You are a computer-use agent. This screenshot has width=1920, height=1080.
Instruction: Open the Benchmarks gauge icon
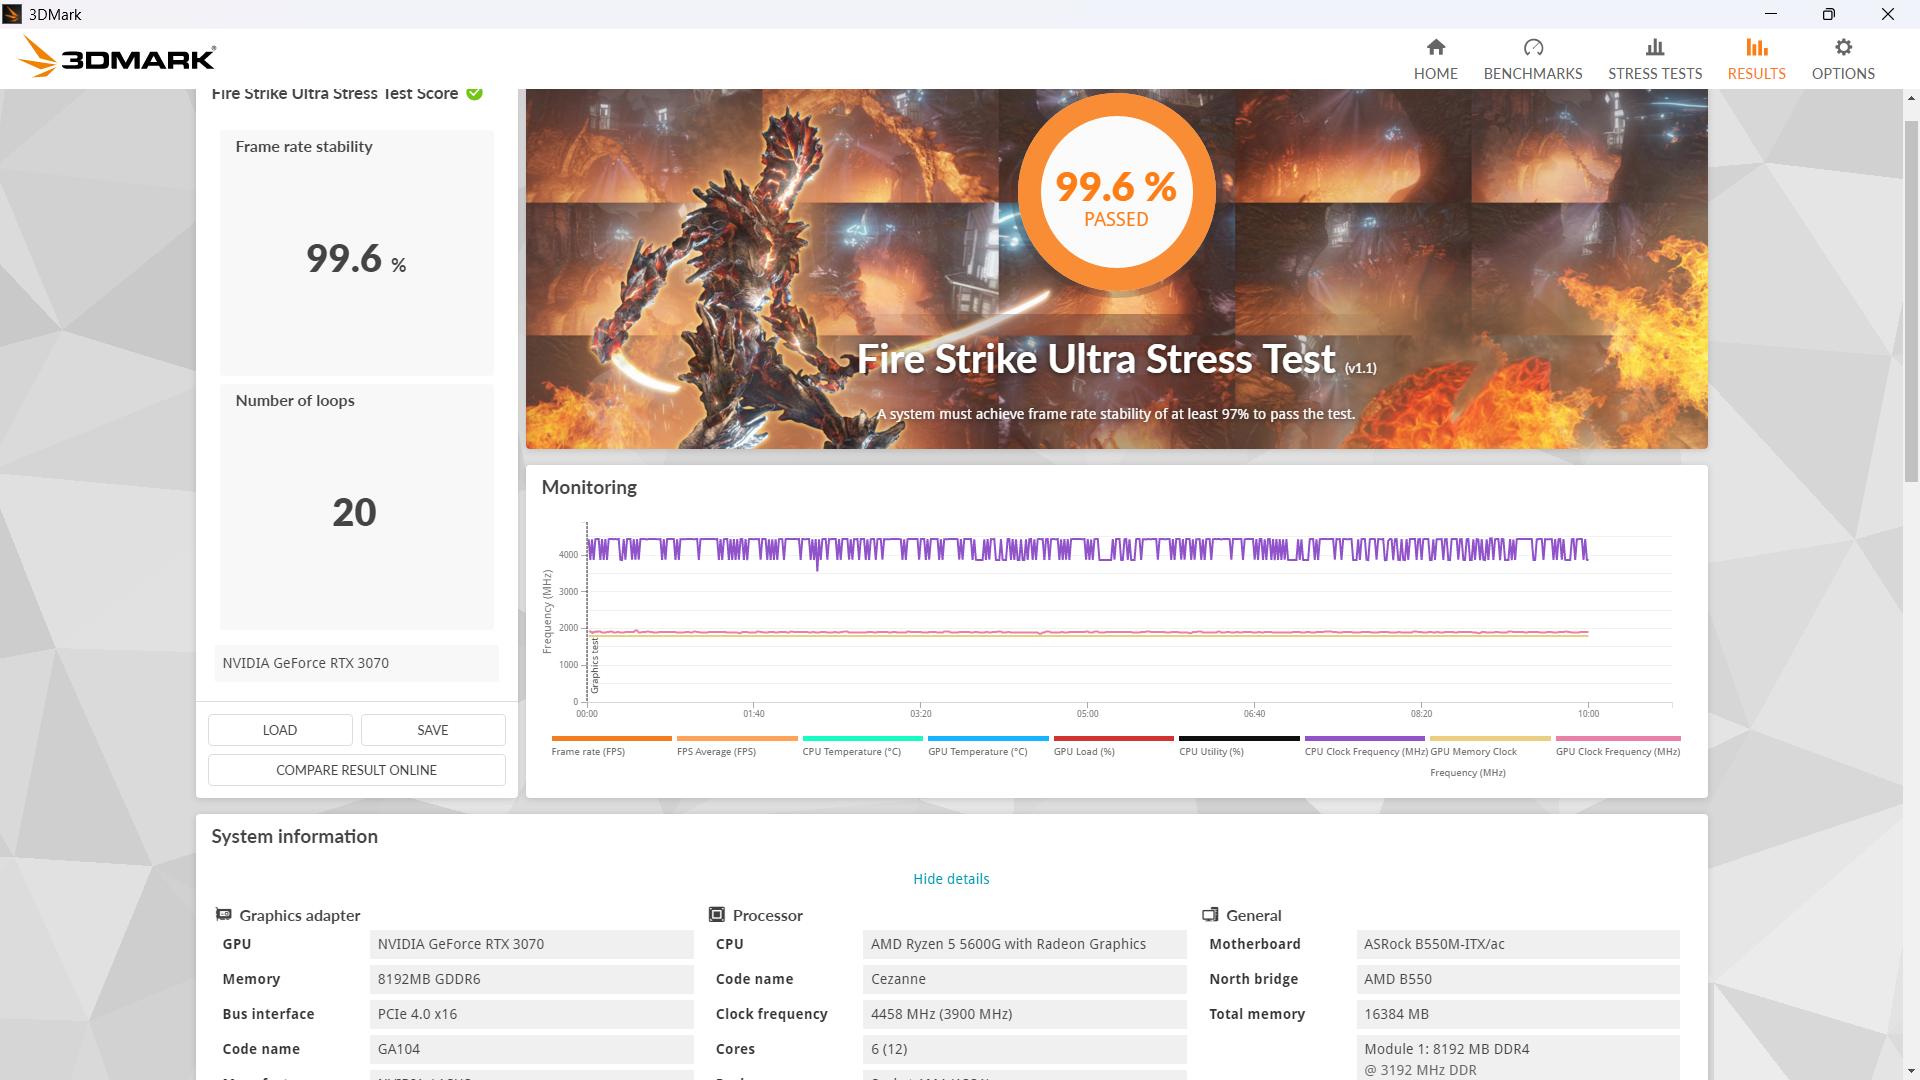1532,48
